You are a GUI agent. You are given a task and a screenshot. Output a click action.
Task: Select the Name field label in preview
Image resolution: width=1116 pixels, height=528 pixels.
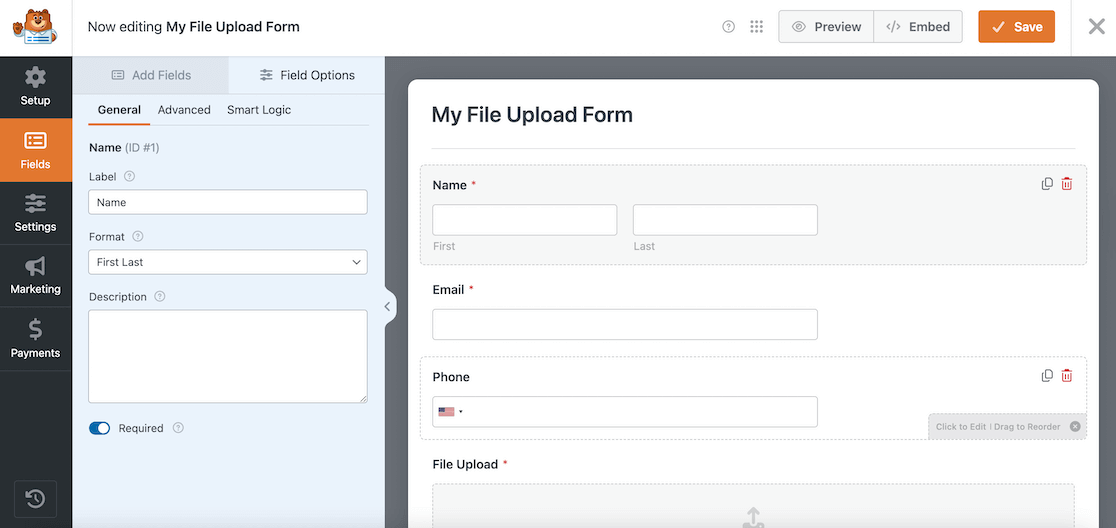point(450,185)
